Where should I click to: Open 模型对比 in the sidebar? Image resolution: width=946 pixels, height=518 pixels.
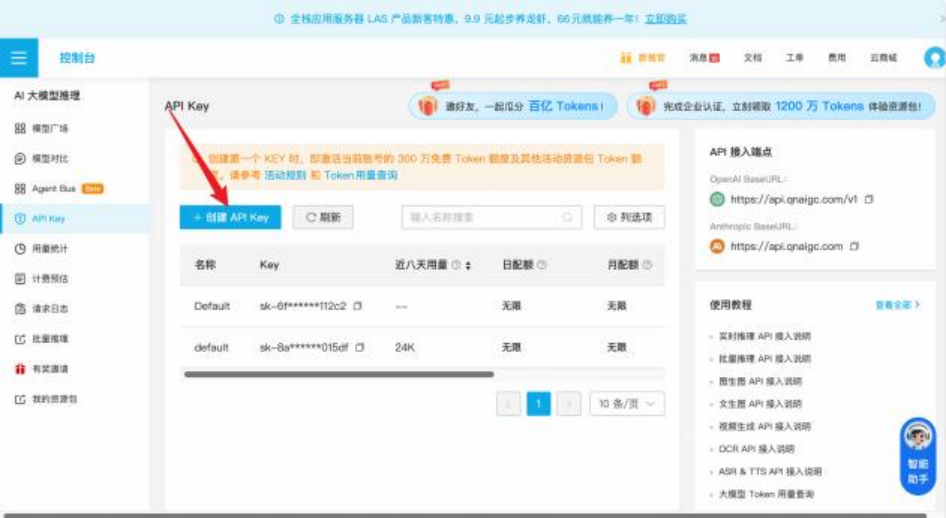click(x=41, y=159)
